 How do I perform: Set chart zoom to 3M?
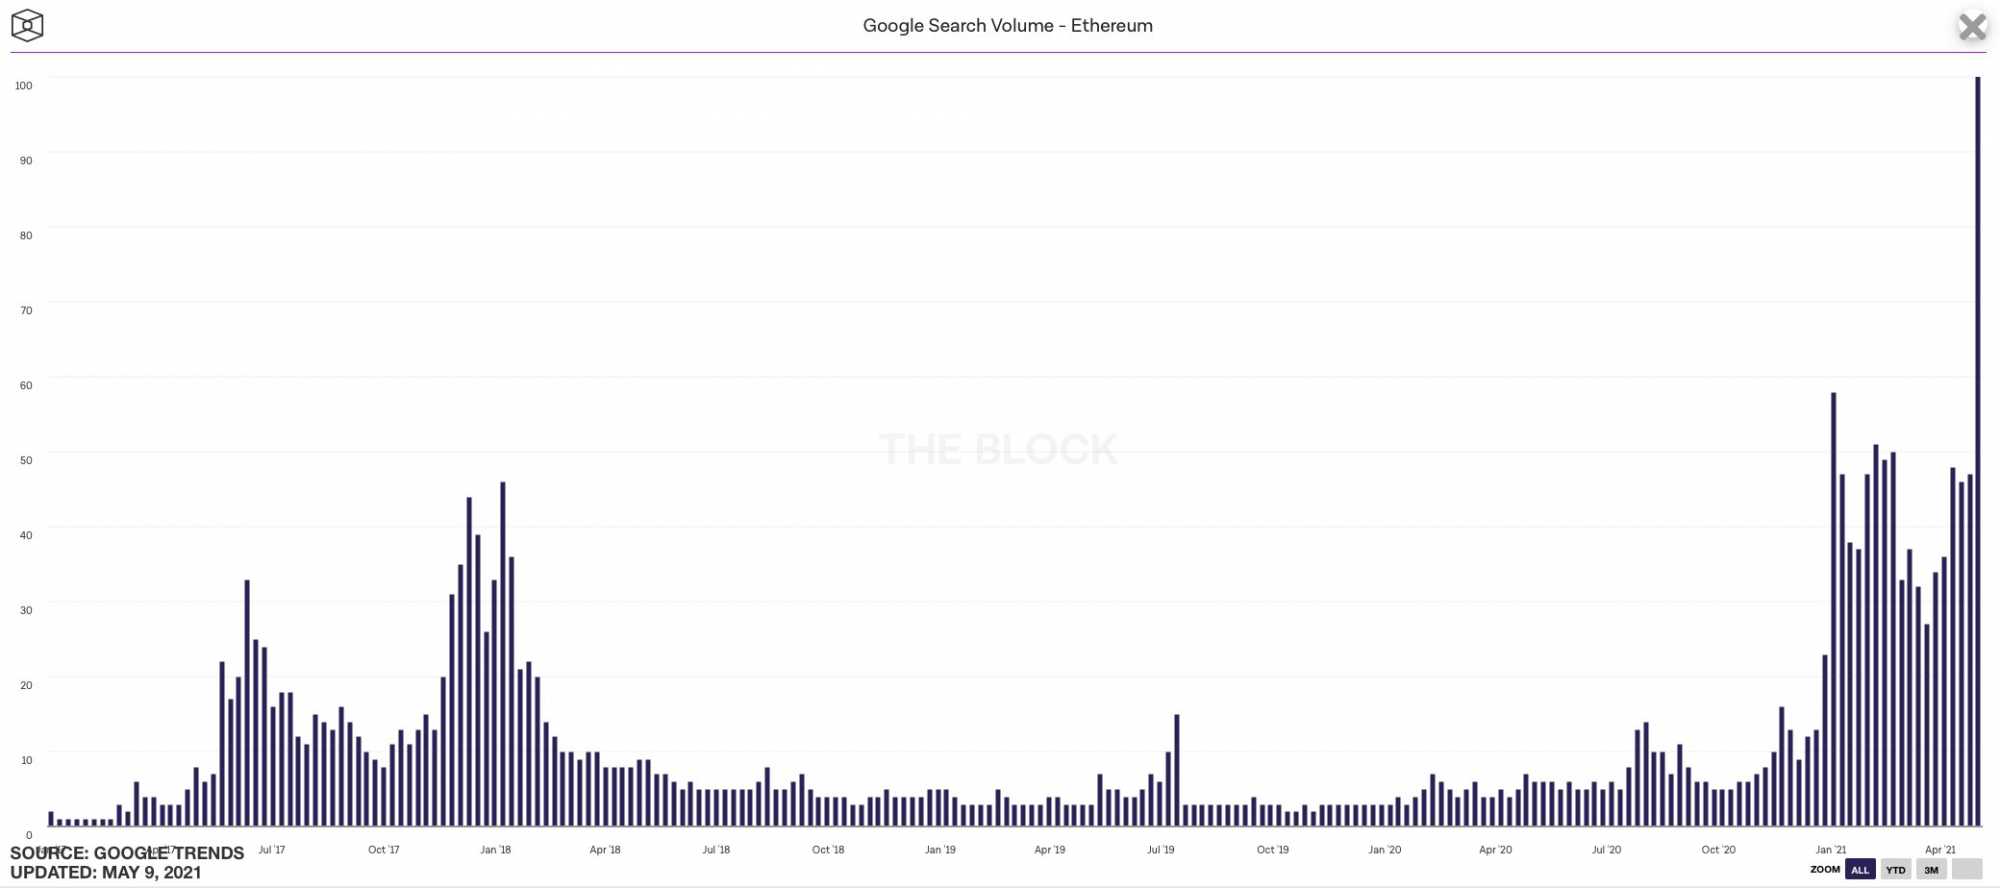(x=1931, y=870)
